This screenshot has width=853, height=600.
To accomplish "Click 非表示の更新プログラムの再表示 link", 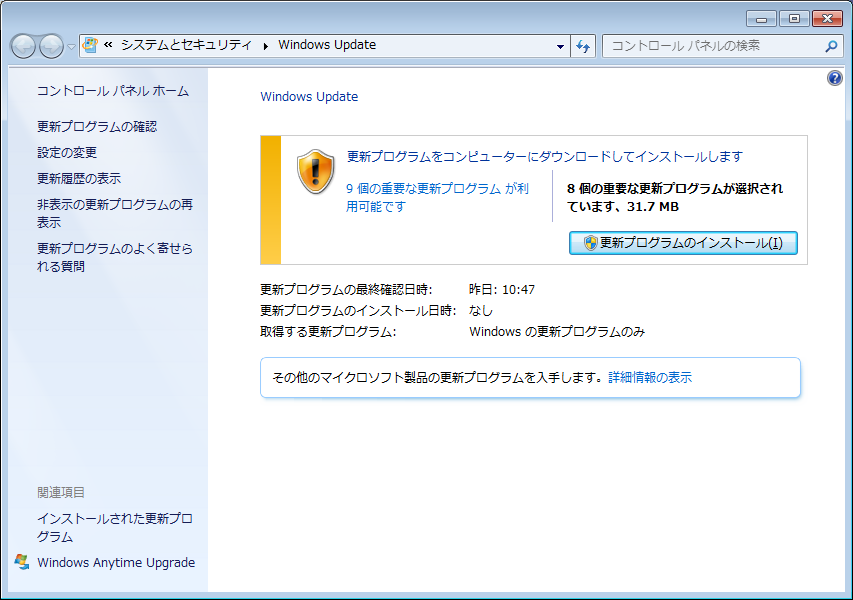I will (115, 213).
